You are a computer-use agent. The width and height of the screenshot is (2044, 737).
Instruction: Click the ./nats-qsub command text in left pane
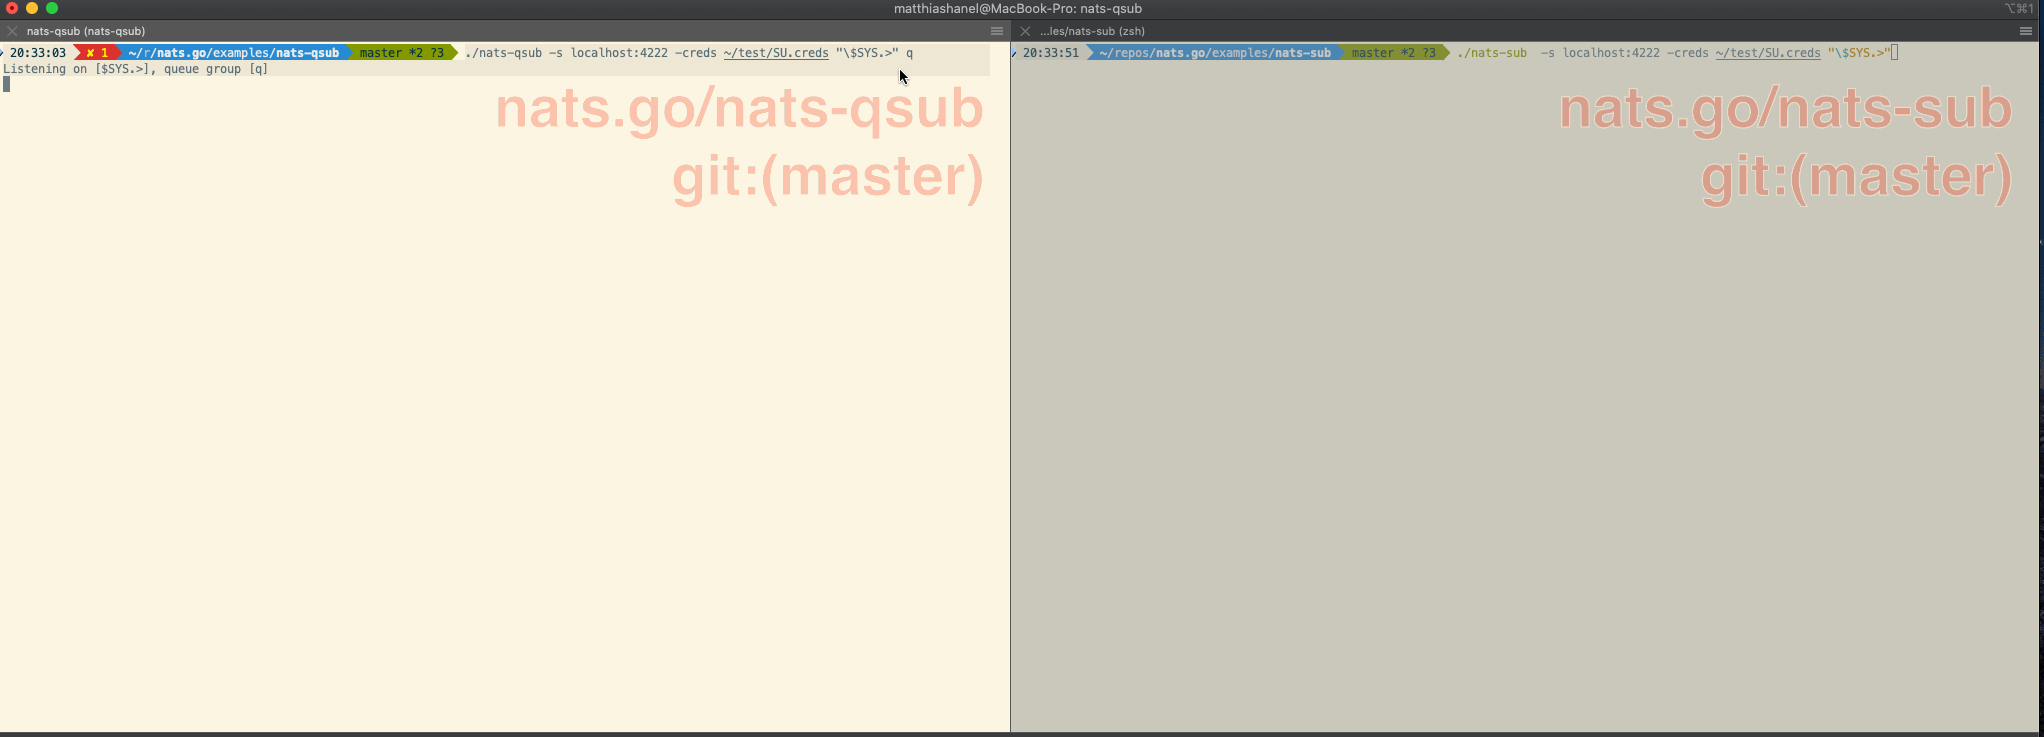503,53
